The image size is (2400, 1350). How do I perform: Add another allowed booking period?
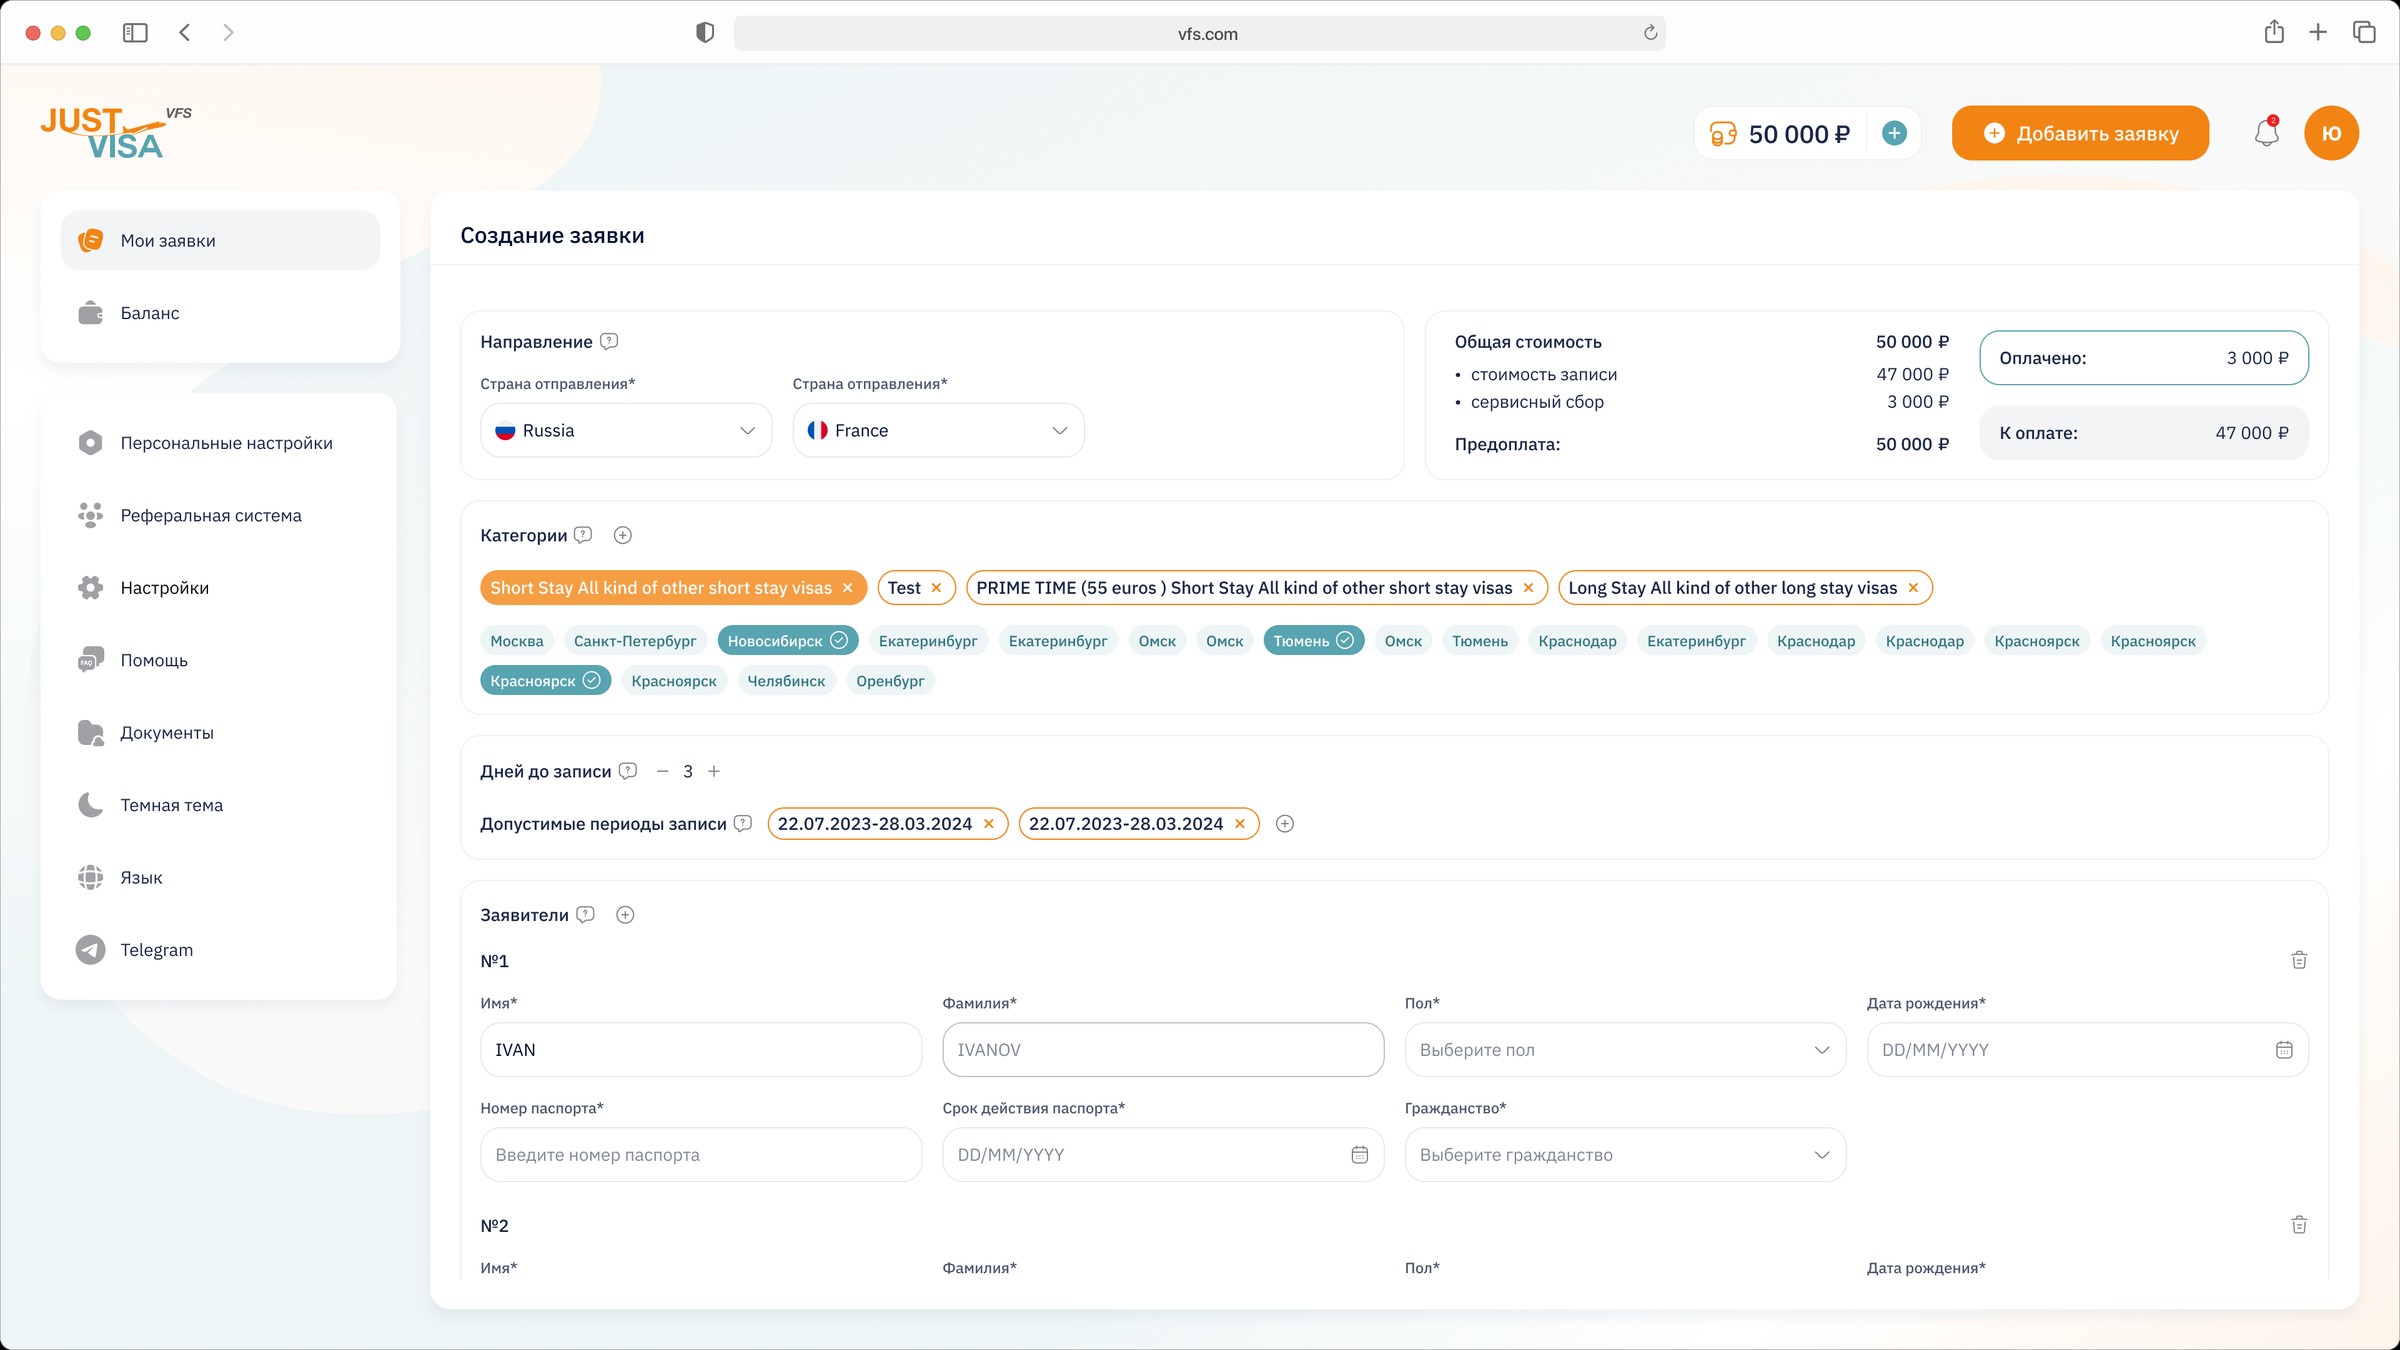click(1285, 823)
